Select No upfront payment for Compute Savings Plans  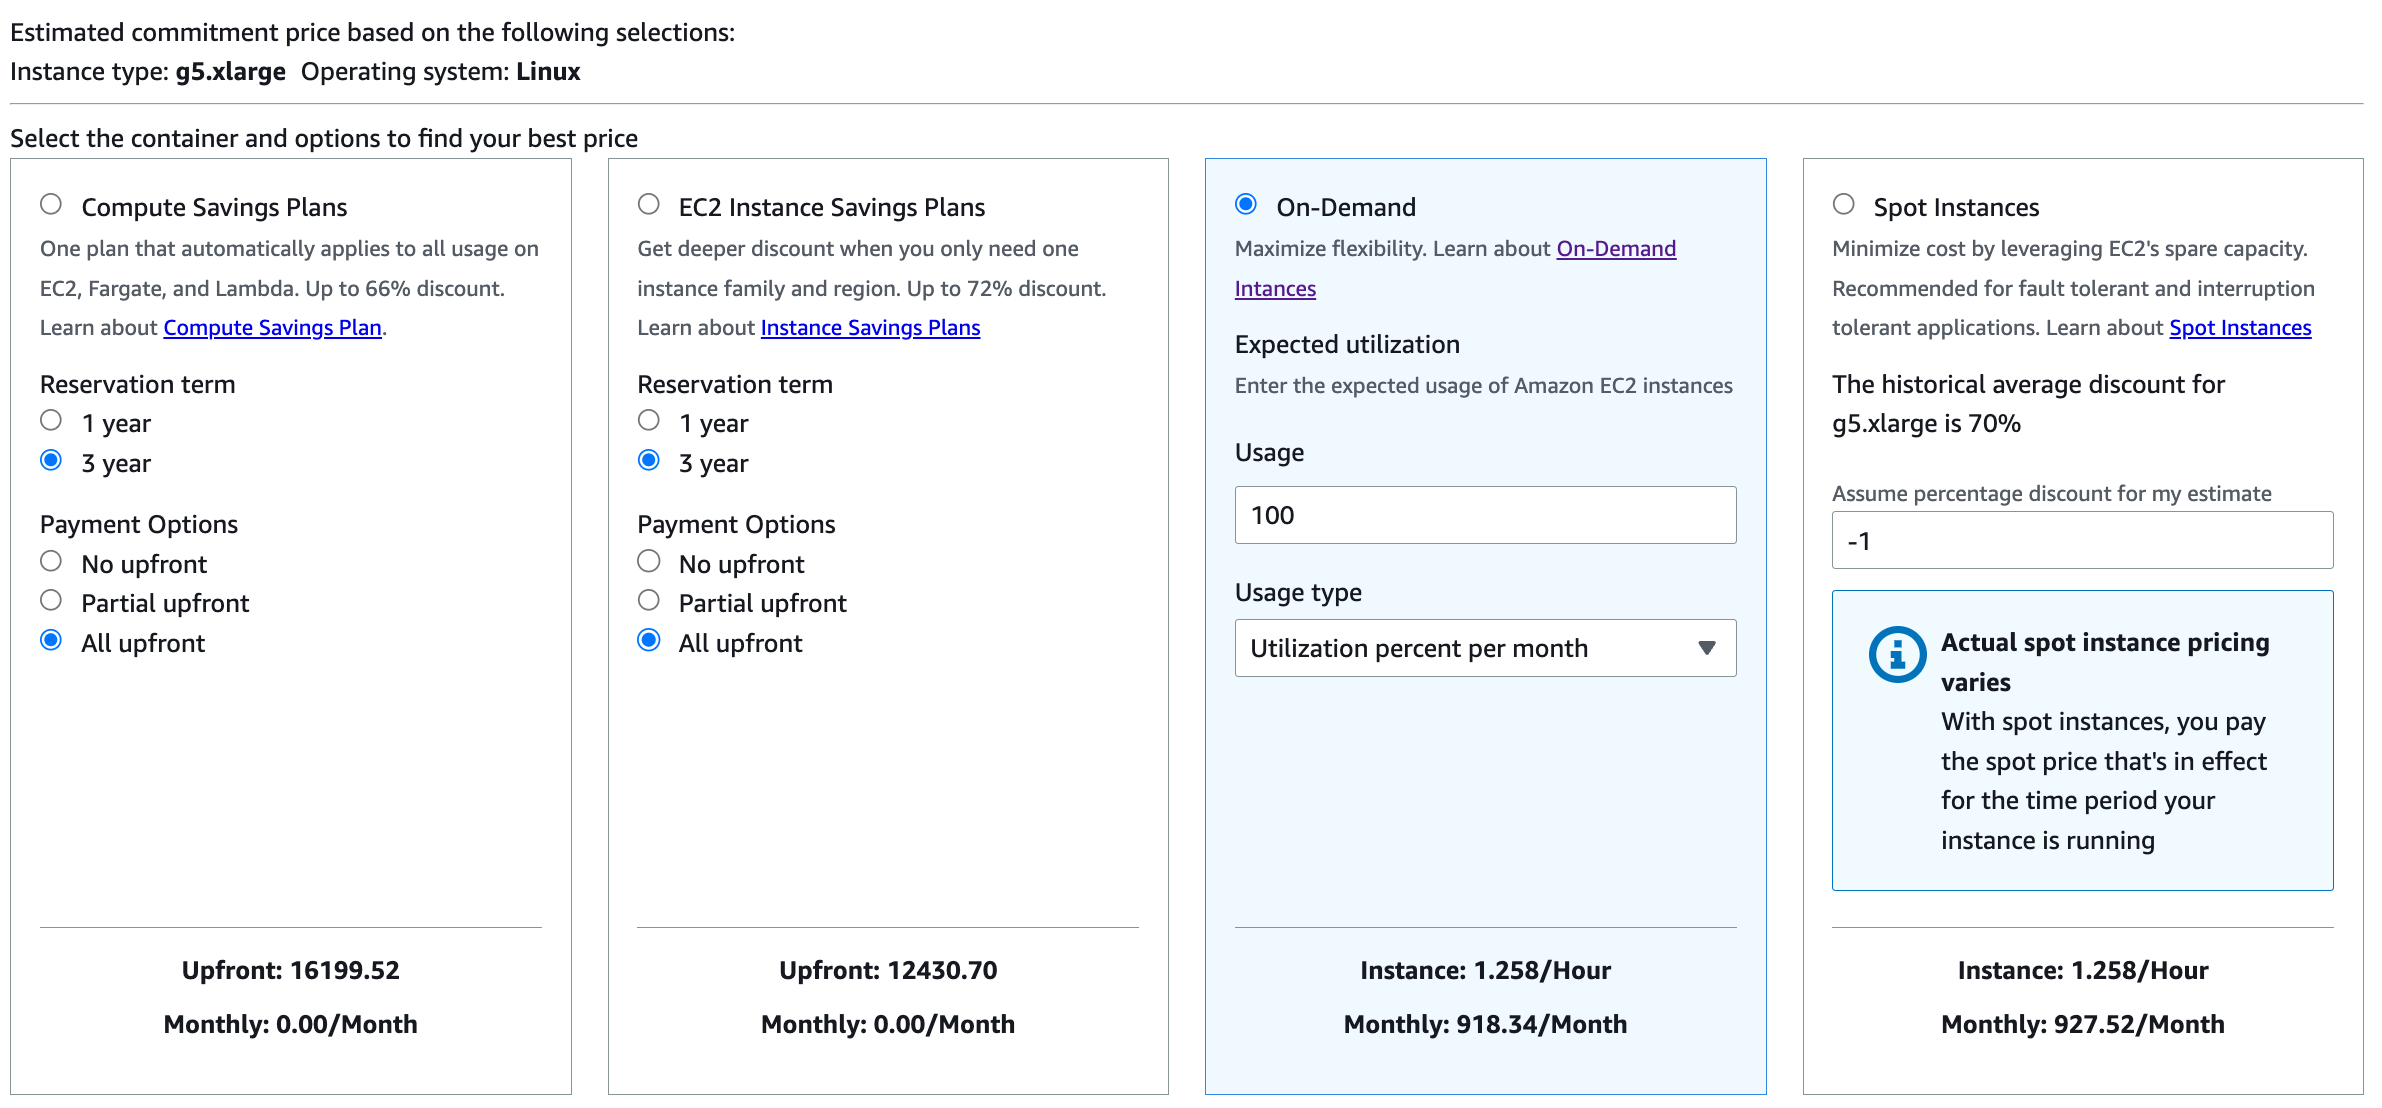51,561
